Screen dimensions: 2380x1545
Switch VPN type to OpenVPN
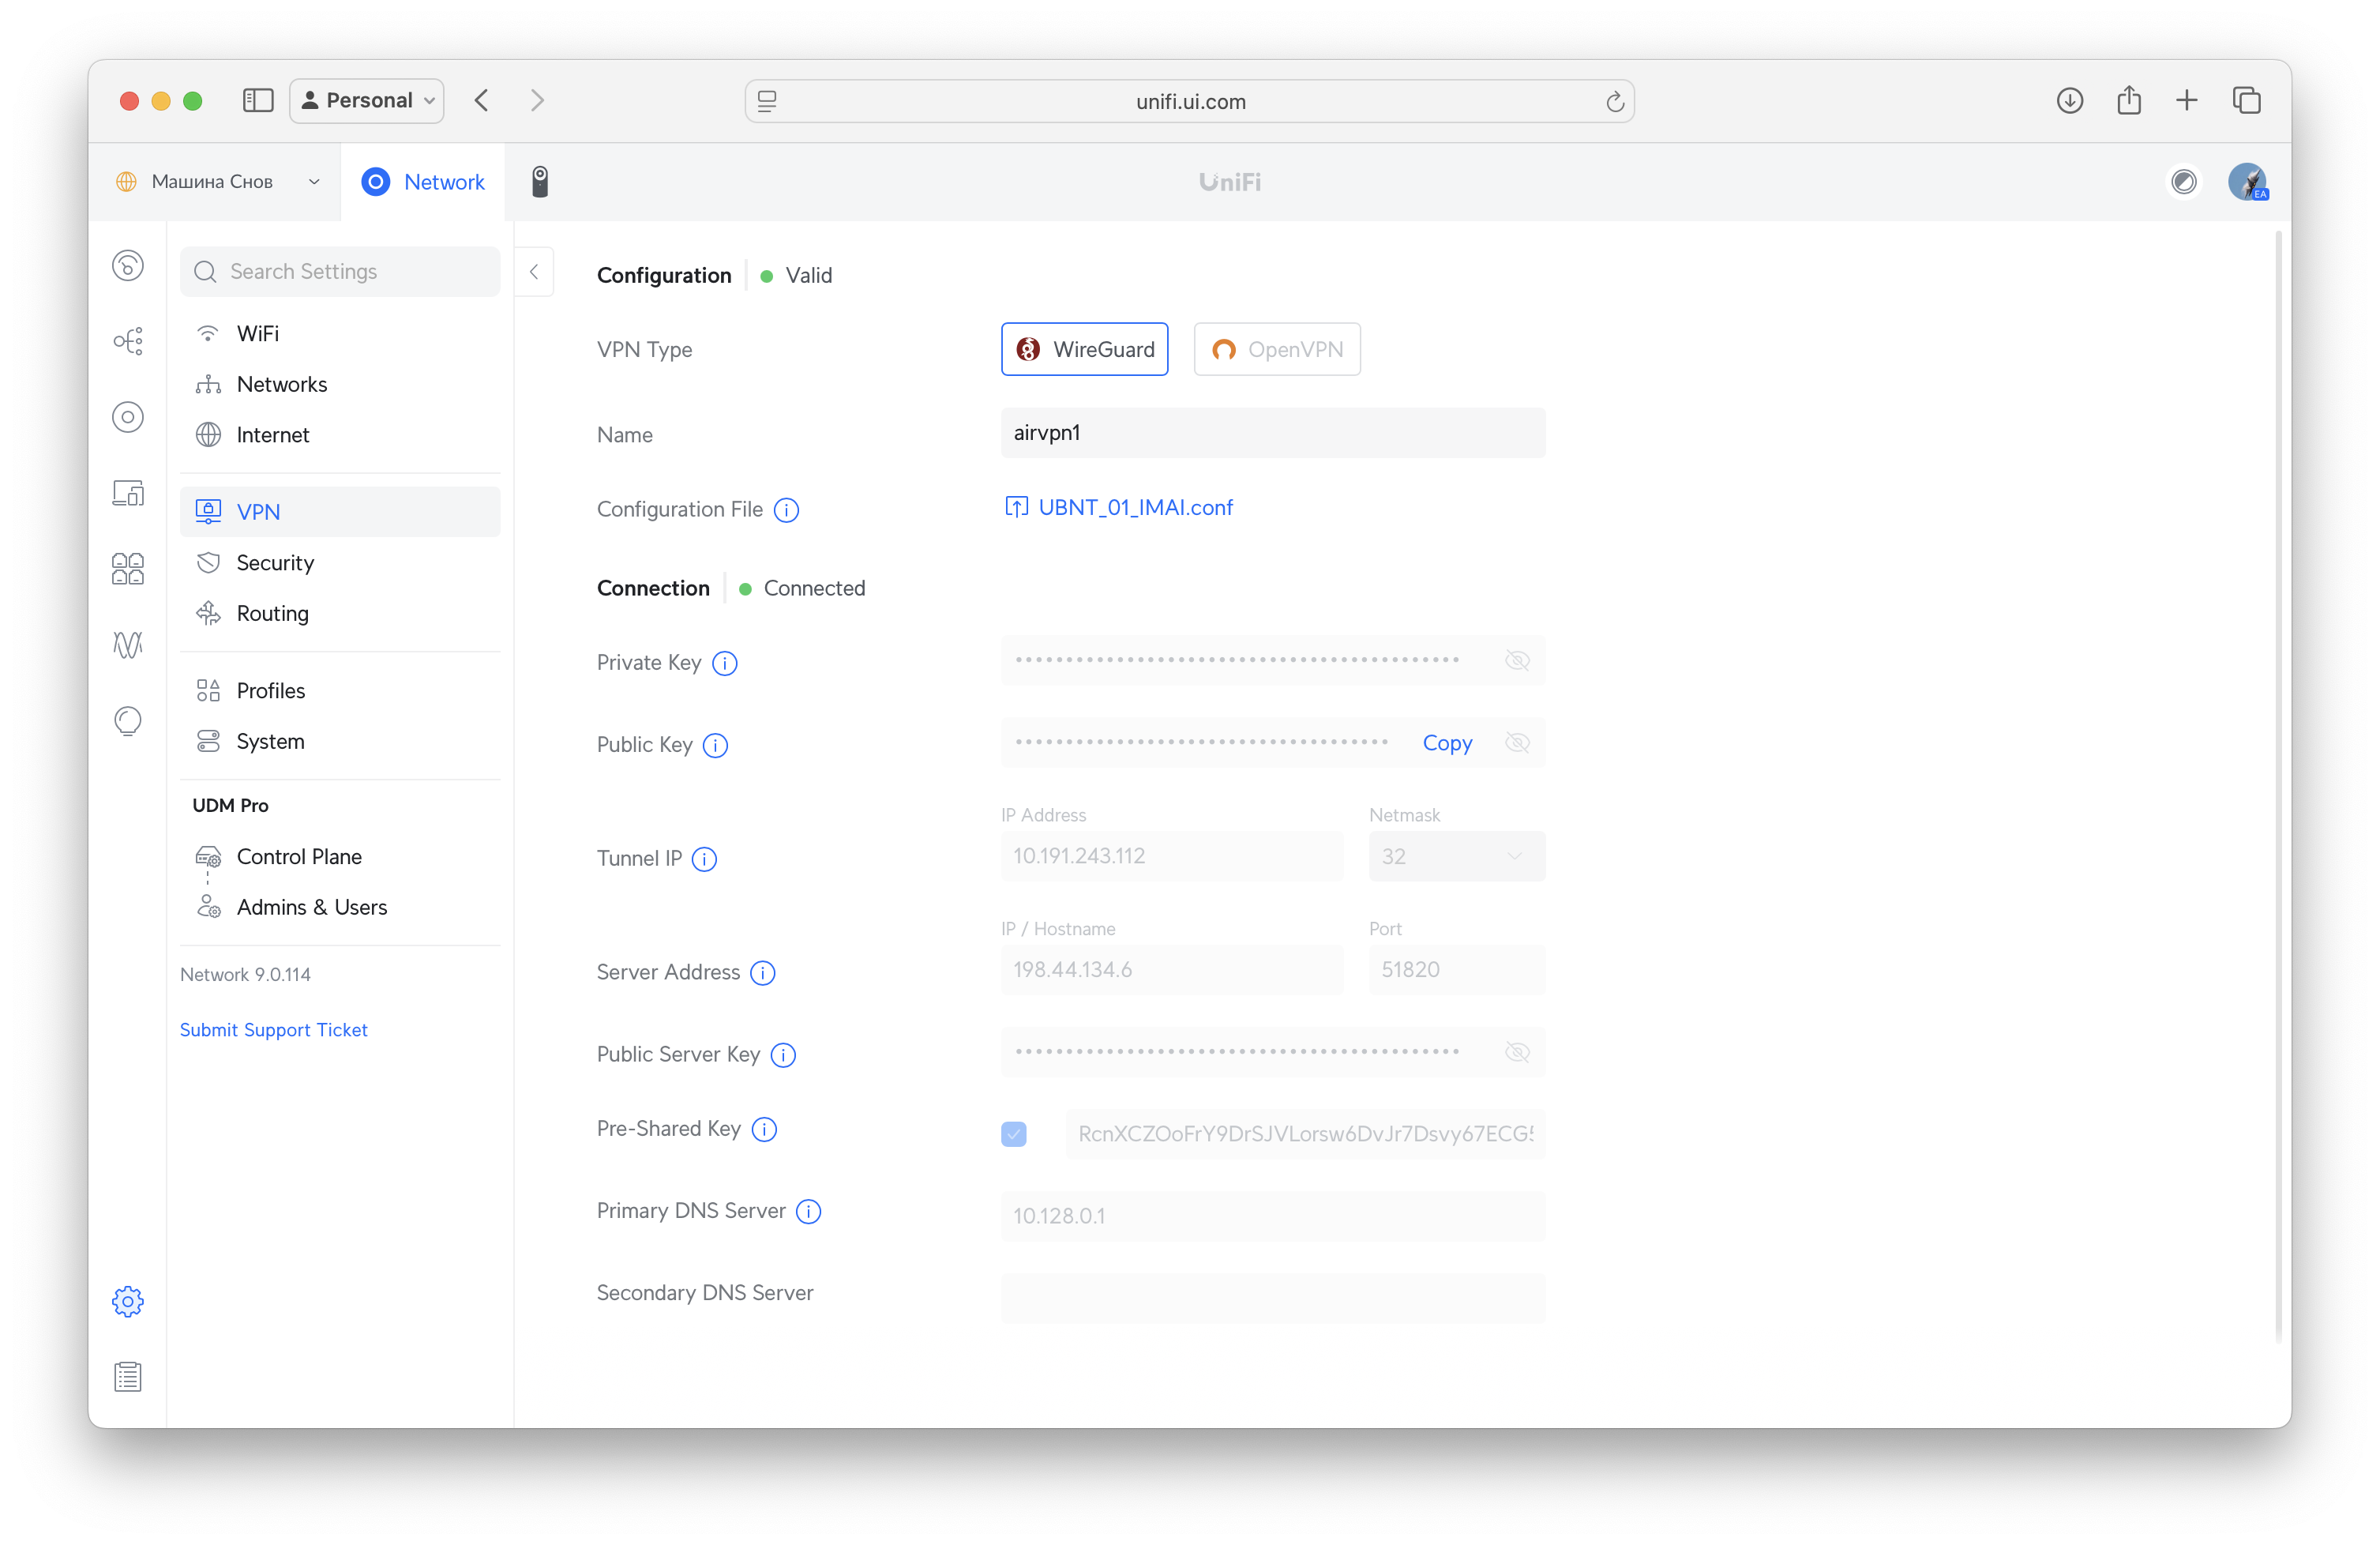(x=1277, y=349)
